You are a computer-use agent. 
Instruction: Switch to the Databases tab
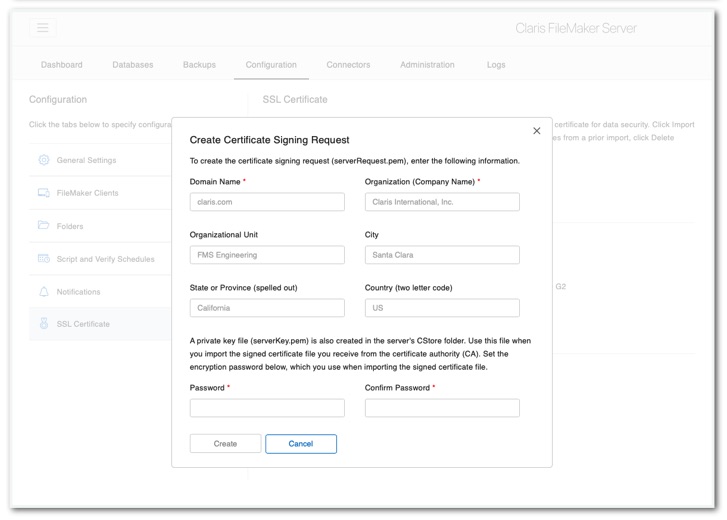pyautogui.click(x=133, y=65)
